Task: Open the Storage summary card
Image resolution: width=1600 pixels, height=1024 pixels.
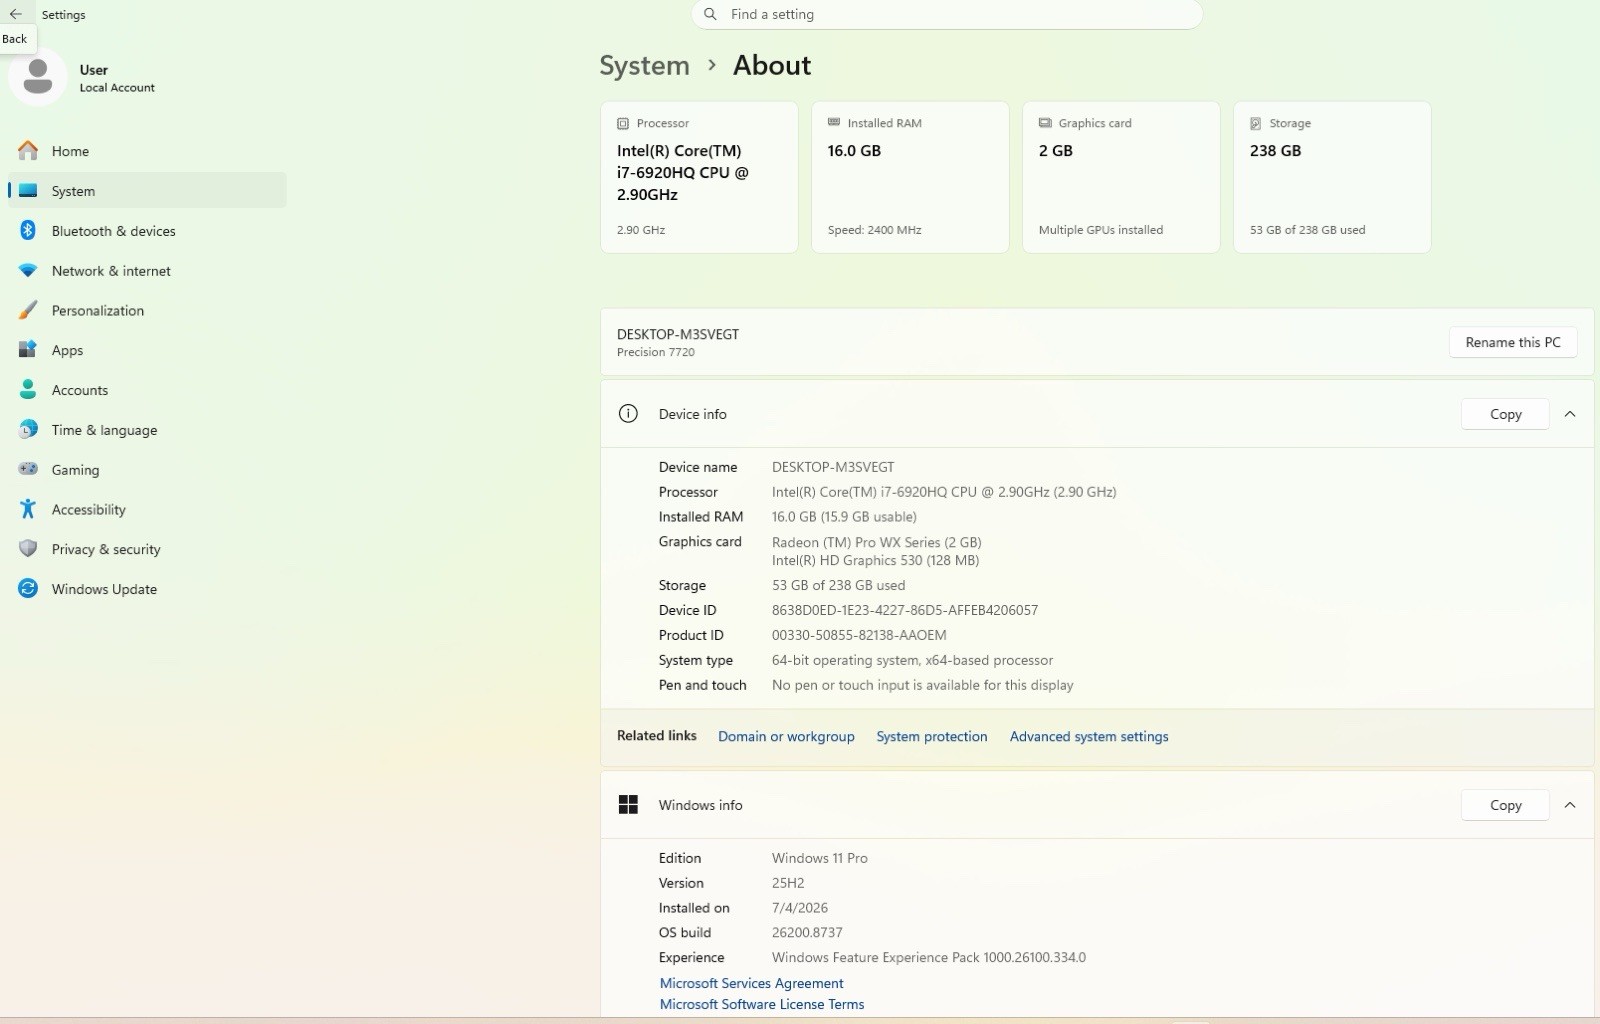Action: click(1332, 177)
